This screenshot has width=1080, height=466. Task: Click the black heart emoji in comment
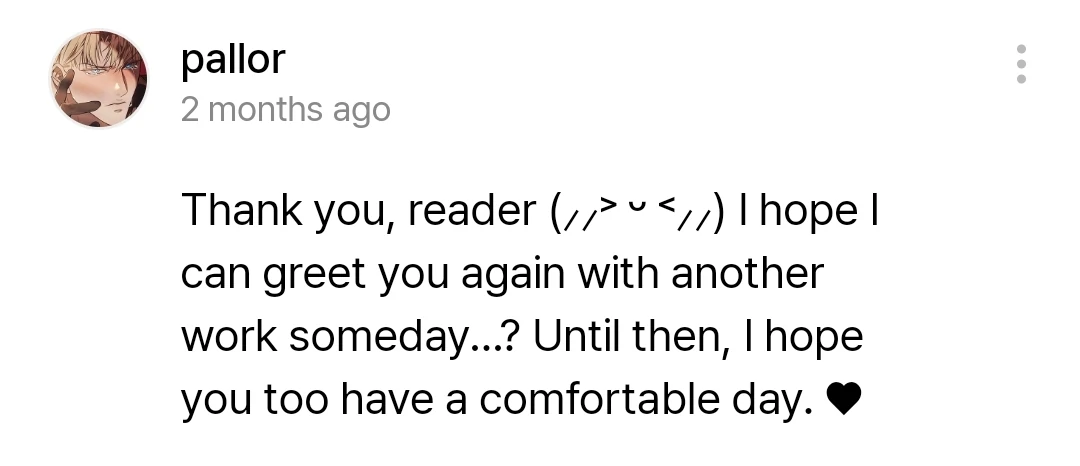coord(843,400)
